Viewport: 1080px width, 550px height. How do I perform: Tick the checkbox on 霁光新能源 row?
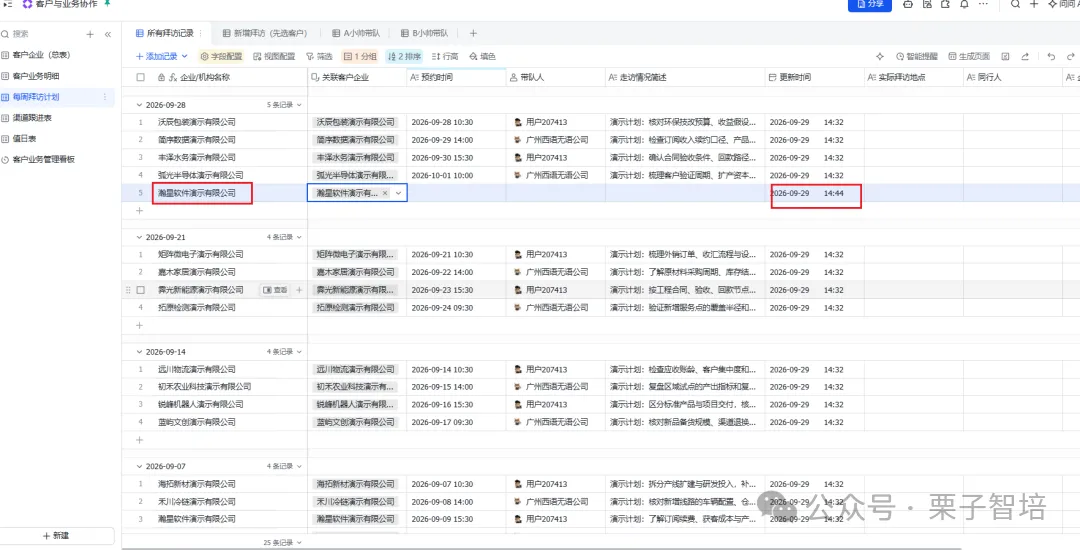pyautogui.click(x=141, y=290)
